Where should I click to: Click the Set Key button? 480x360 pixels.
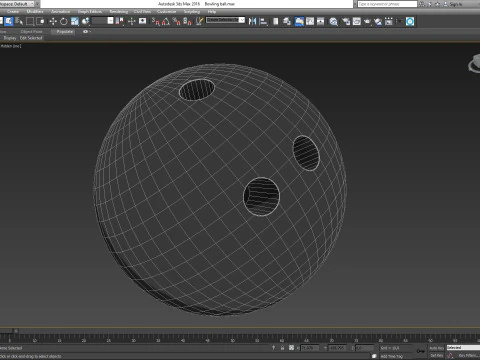click(436, 356)
